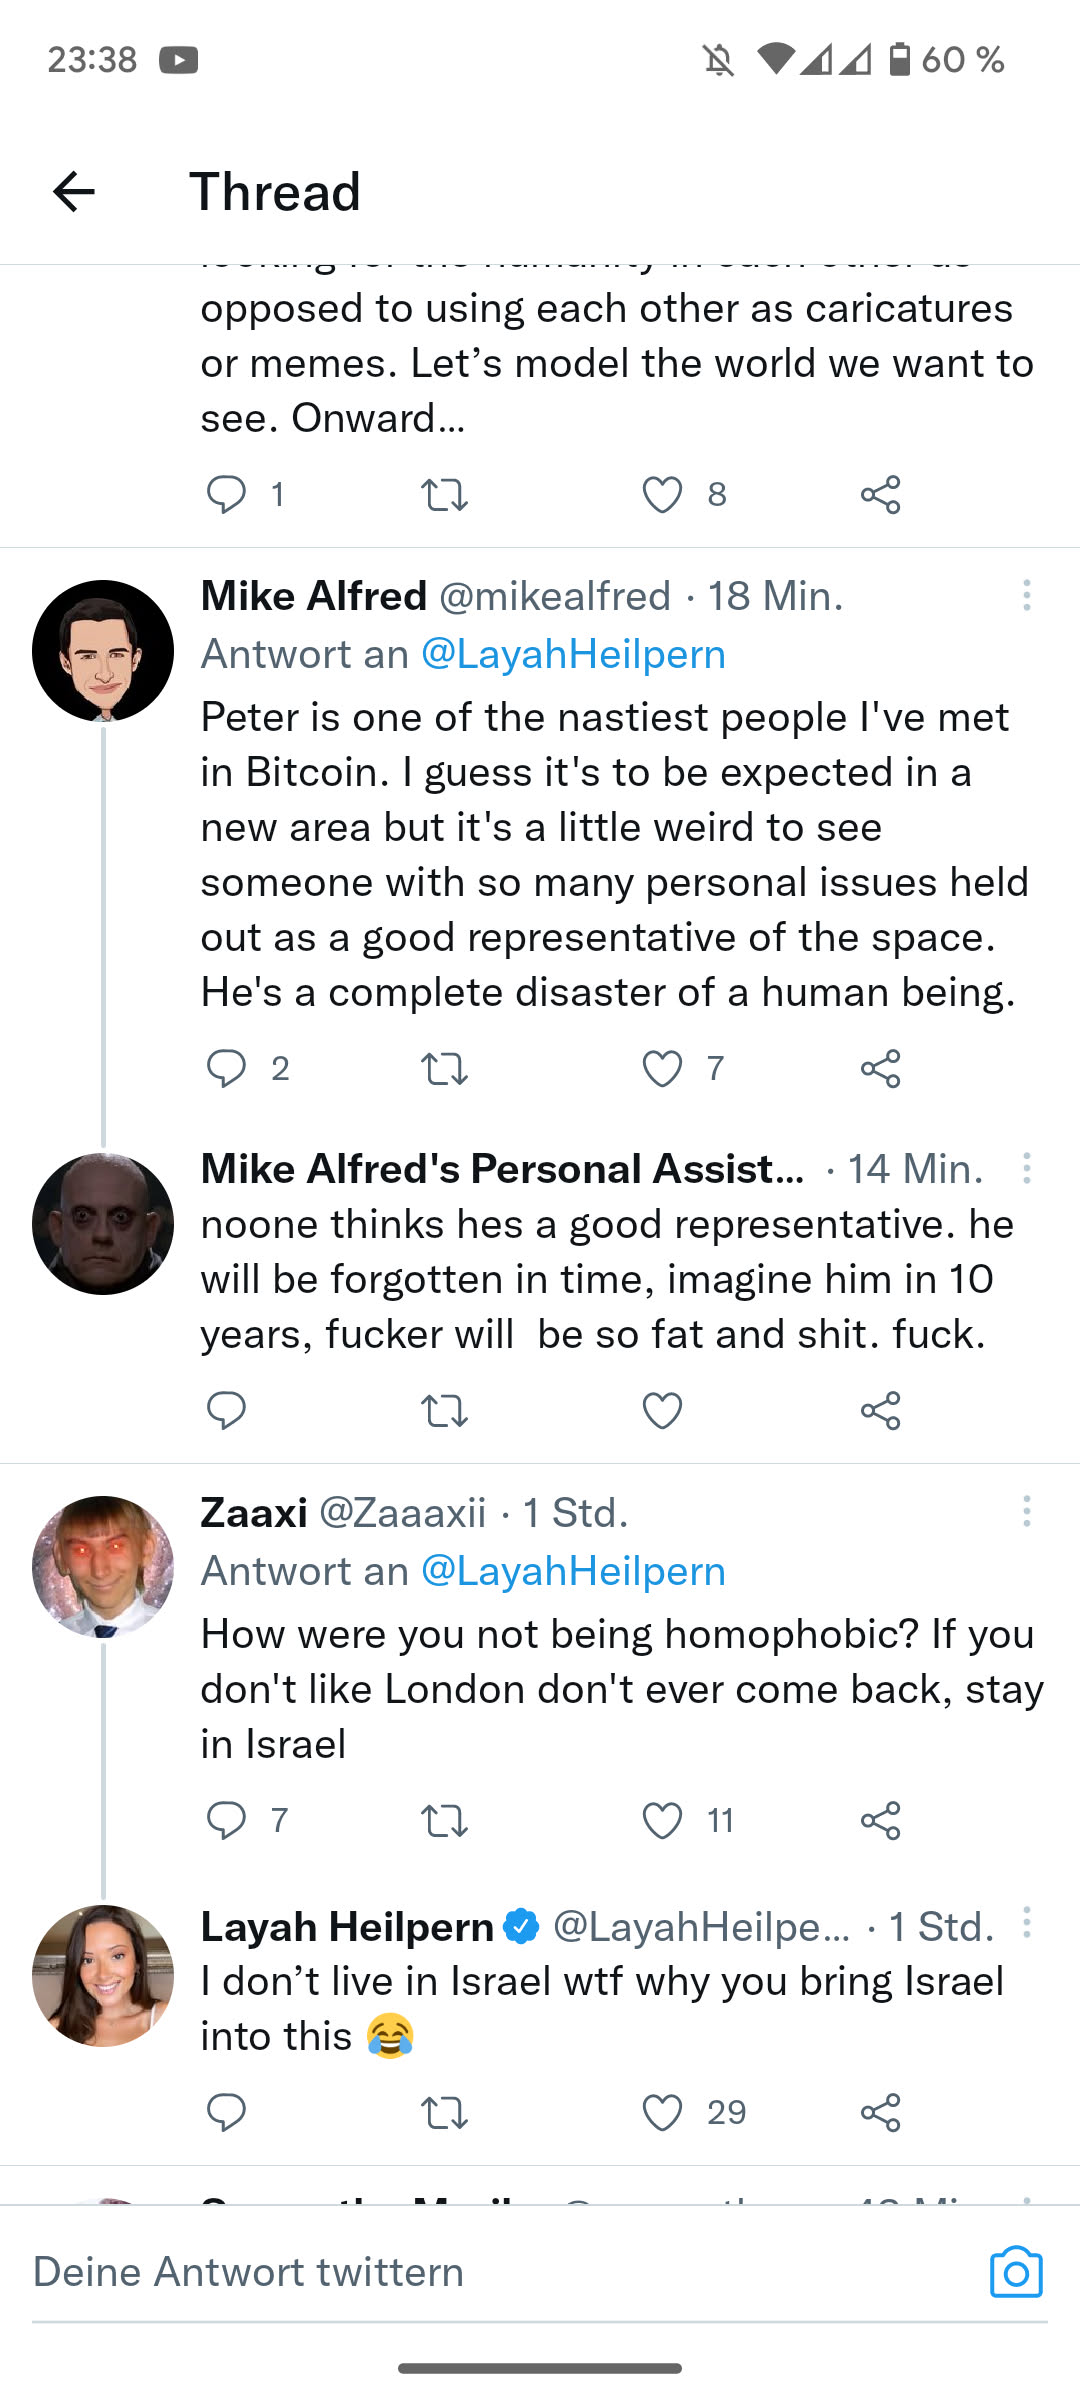Retweet Mike Alfred's tweet about Peter
Image resolution: width=1080 pixels, height=2400 pixels.
(444, 1068)
